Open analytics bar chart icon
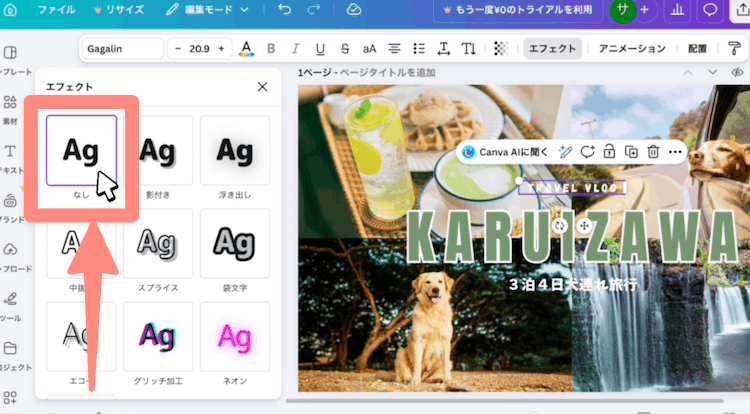The height and width of the screenshot is (414, 750). point(677,10)
